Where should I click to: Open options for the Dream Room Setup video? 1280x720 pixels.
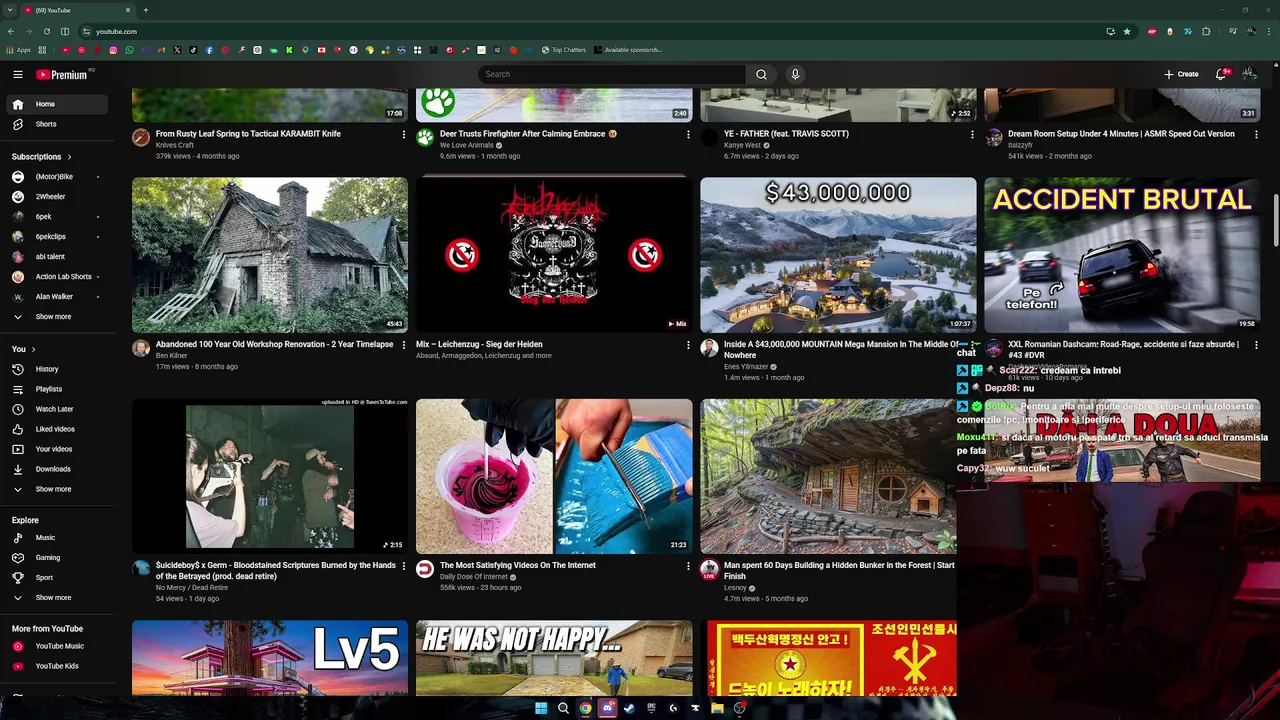pos(1256,134)
